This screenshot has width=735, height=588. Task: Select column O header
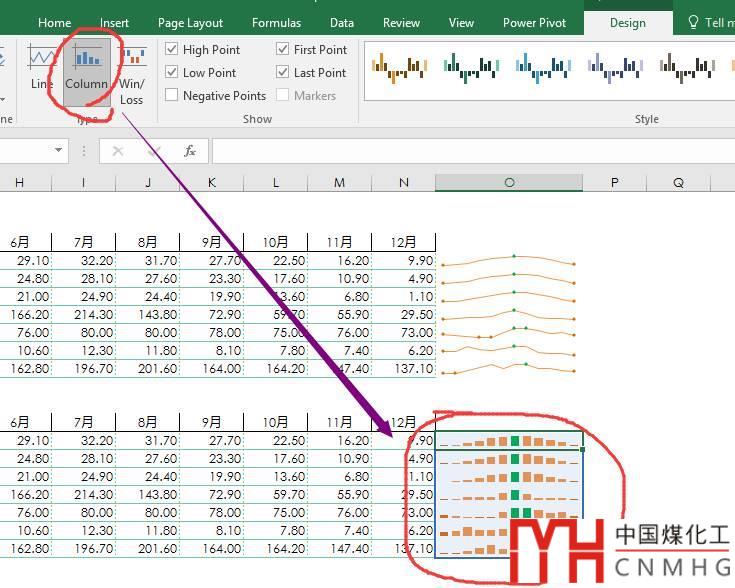[x=509, y=182]
